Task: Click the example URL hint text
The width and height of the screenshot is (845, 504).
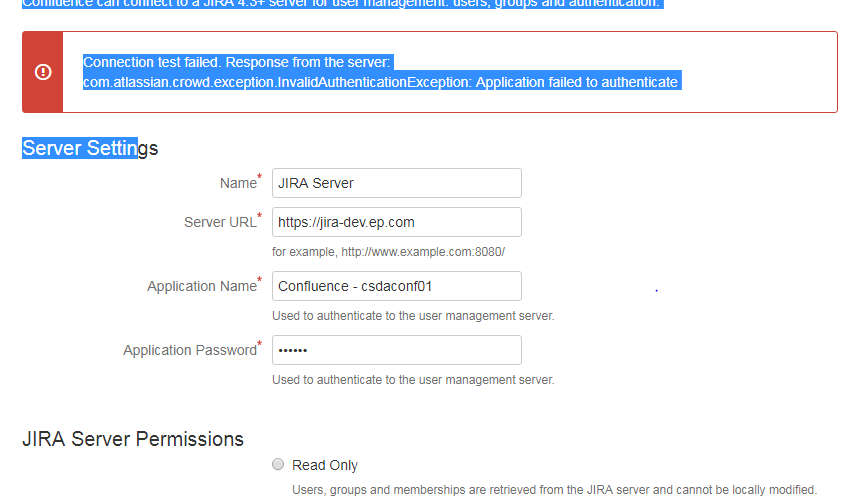Action: click(x=389, y=252)
